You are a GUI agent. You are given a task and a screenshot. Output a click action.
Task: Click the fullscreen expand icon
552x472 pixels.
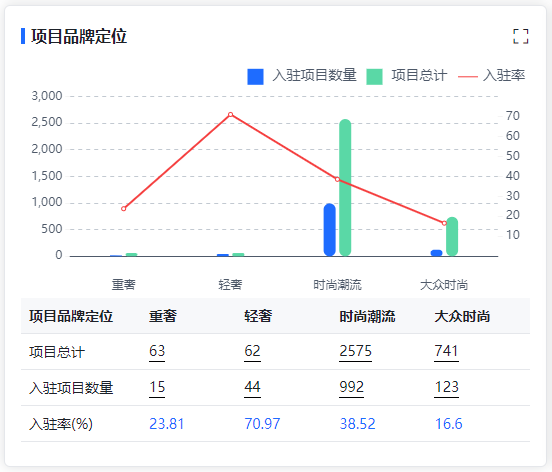(x=520, y=36)
